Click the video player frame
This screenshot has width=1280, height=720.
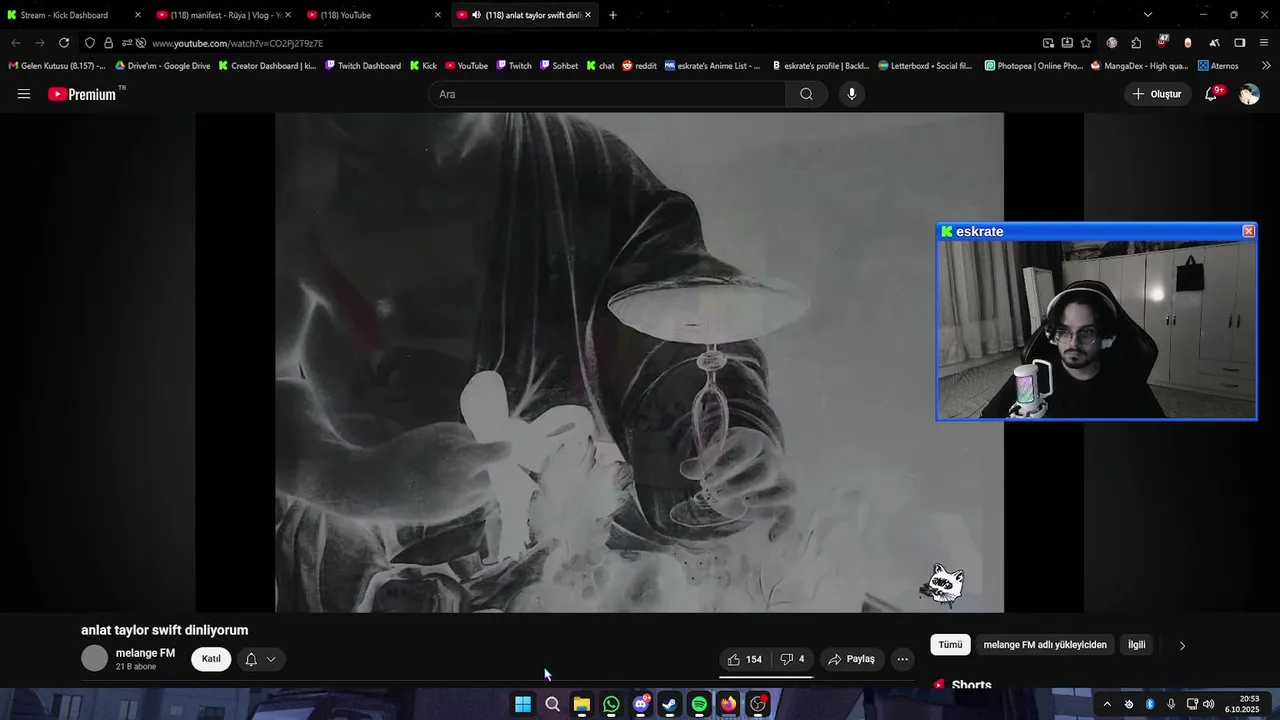(x=639, y=362)
